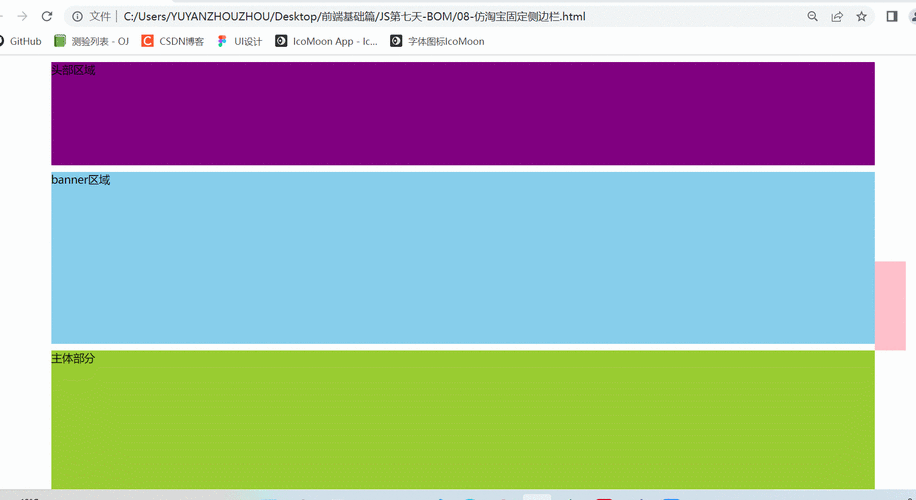Open the site information icon in the address bar
The height and width of the screenshot is (500, 916).
click(77, 16)
